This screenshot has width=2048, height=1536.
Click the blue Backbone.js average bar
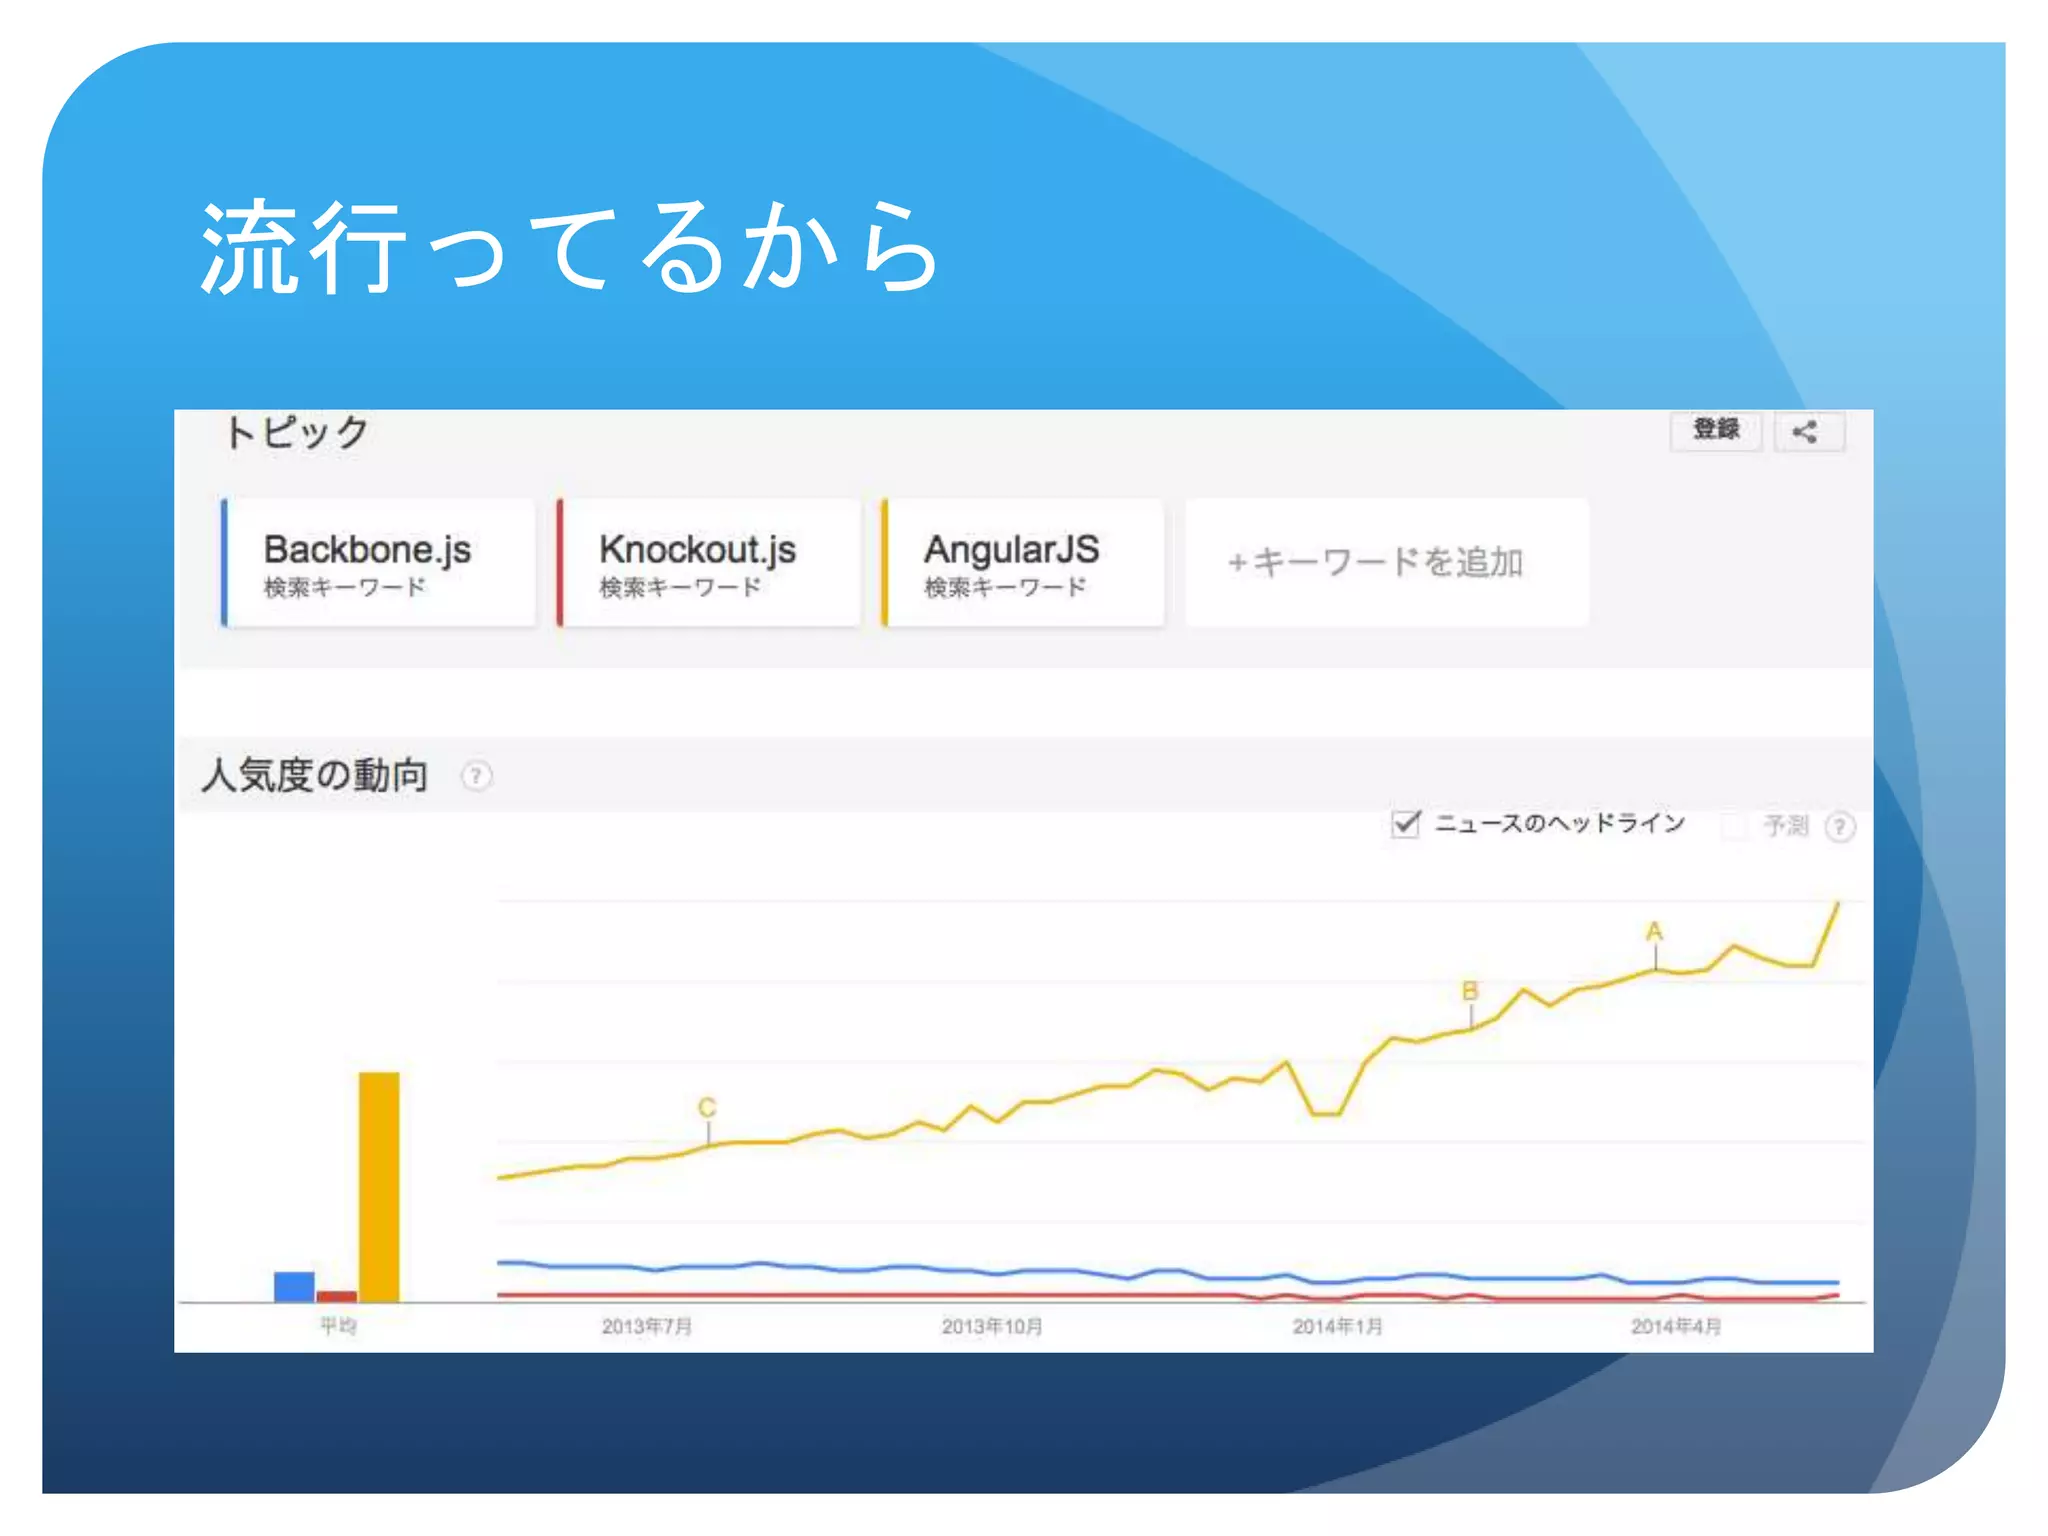[x=294, y=1287]
